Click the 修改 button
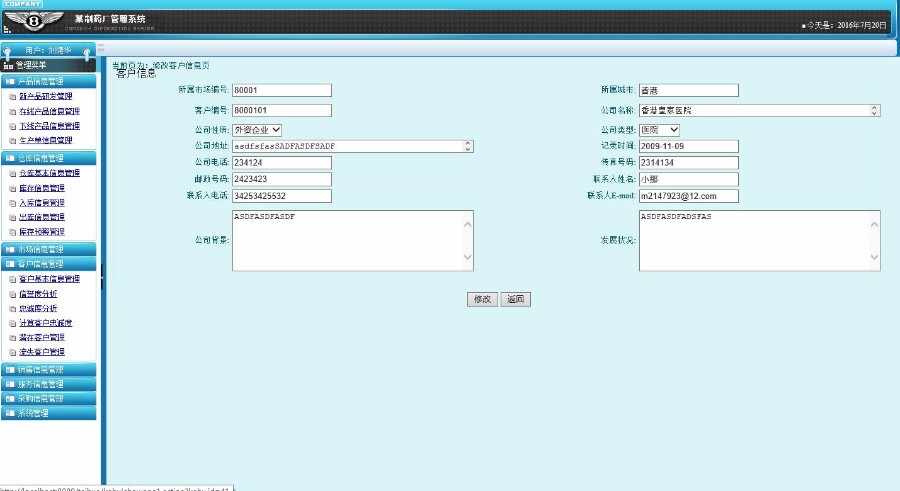This screenshot has height=491, width=900. pos(482,299)
